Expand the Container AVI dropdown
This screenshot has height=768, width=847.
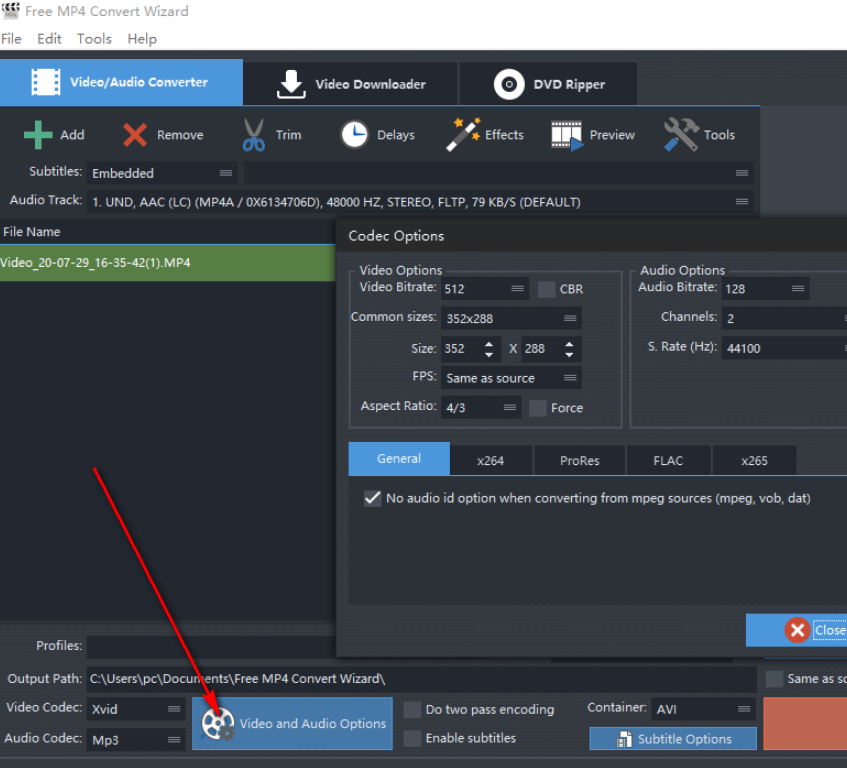(704, 709)
